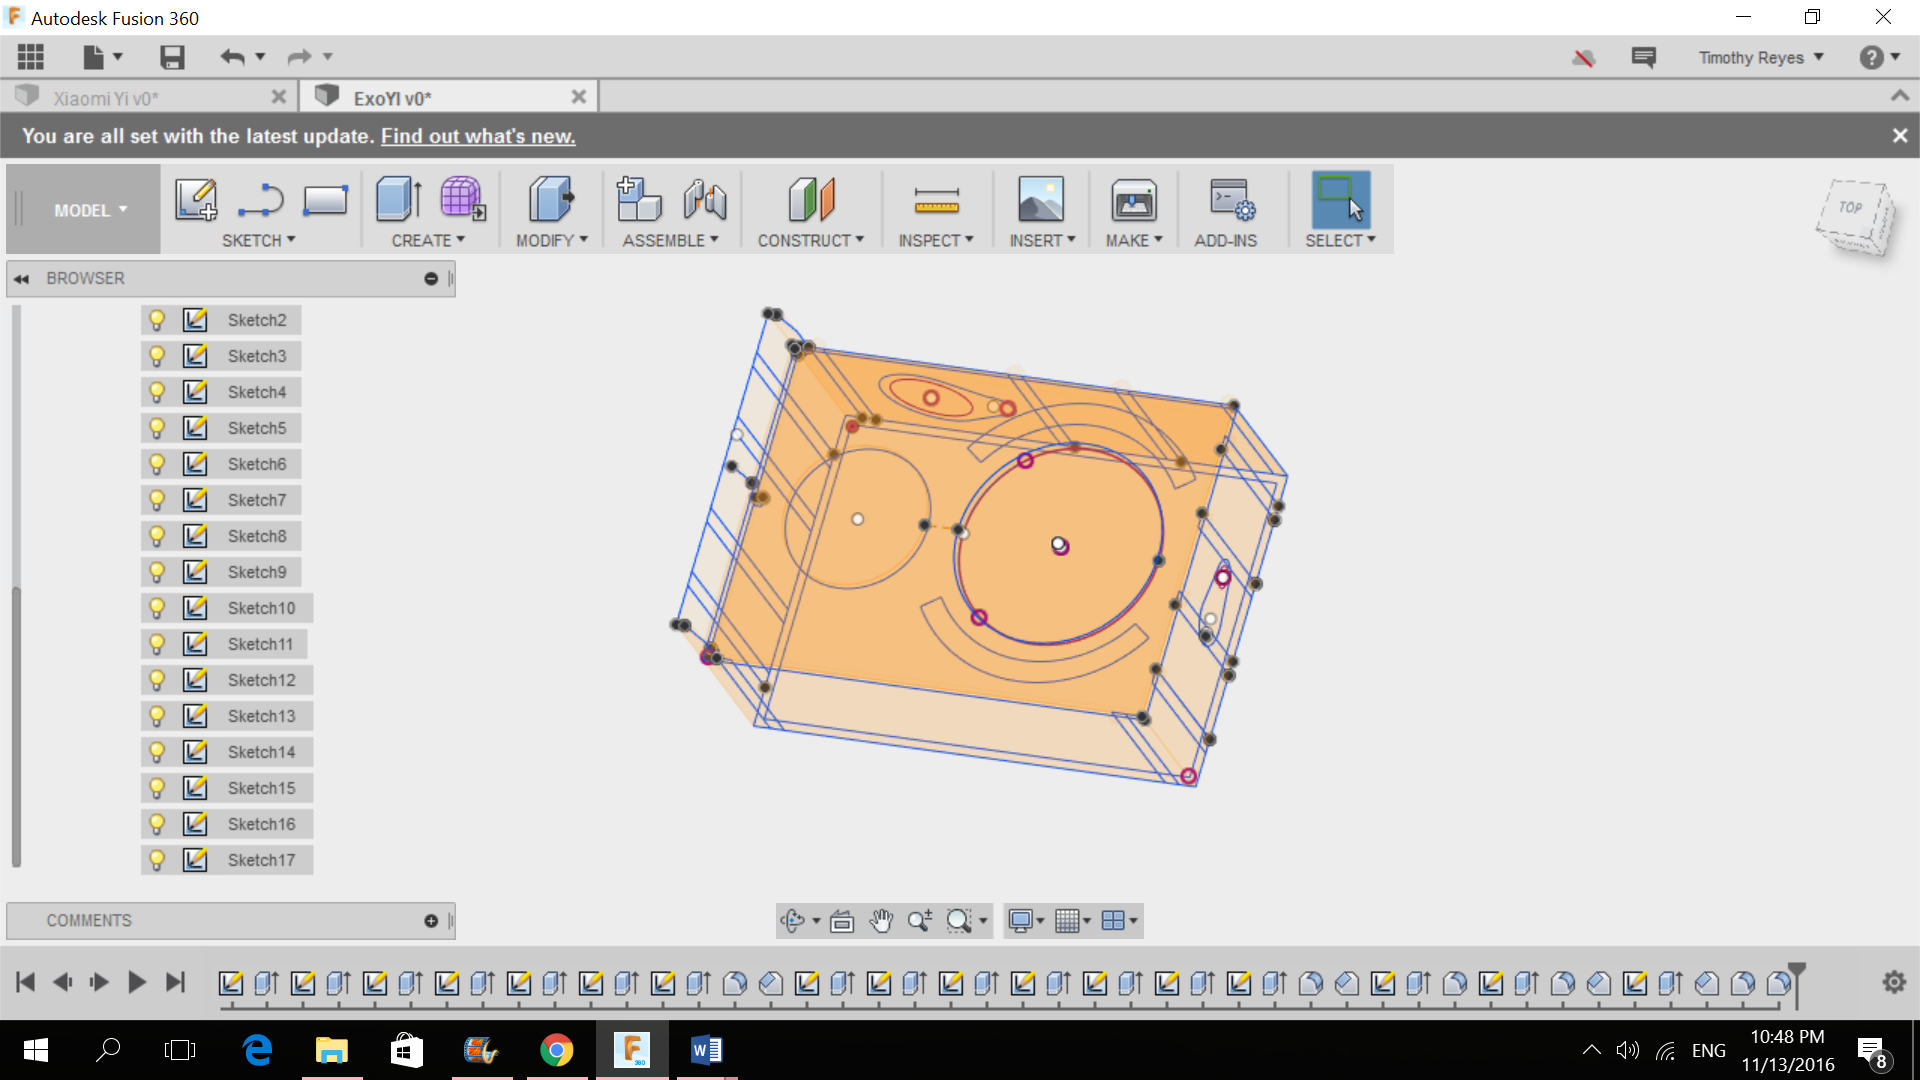The height and width of the screenshot is (1080, 1920).
Task: Hide Sketch12 using its lightbulb toggle
Action: (x=157, y=679)
